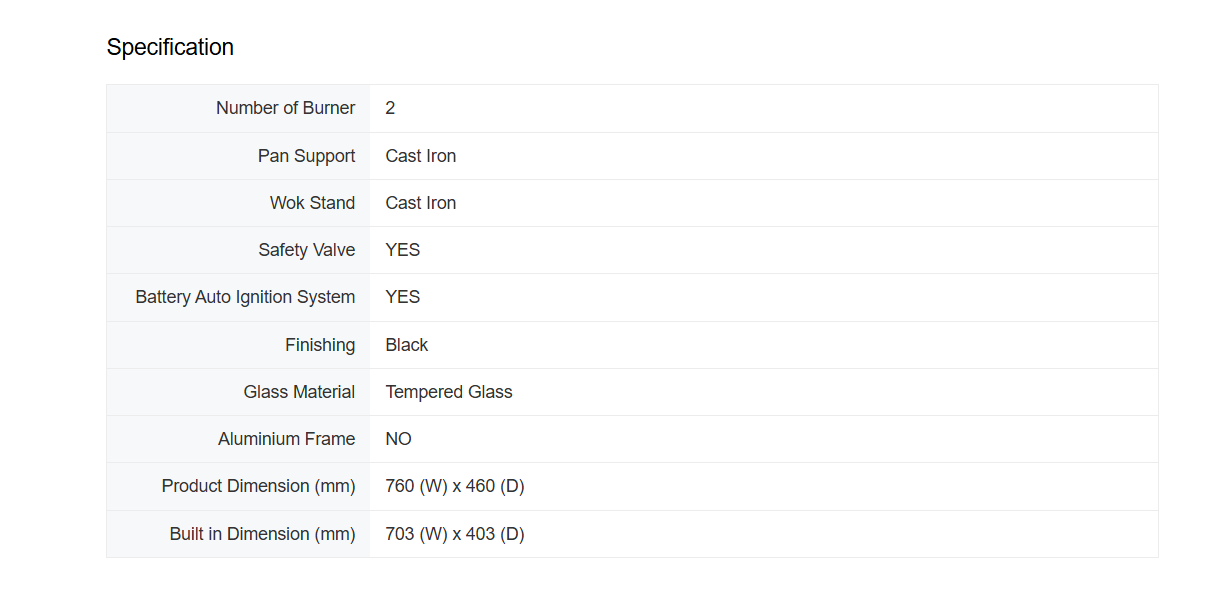Viewport: 1205px width, 592px height.
Task: Click the NO value for Aluminium Frame
Action: click(x=398, y=439)
